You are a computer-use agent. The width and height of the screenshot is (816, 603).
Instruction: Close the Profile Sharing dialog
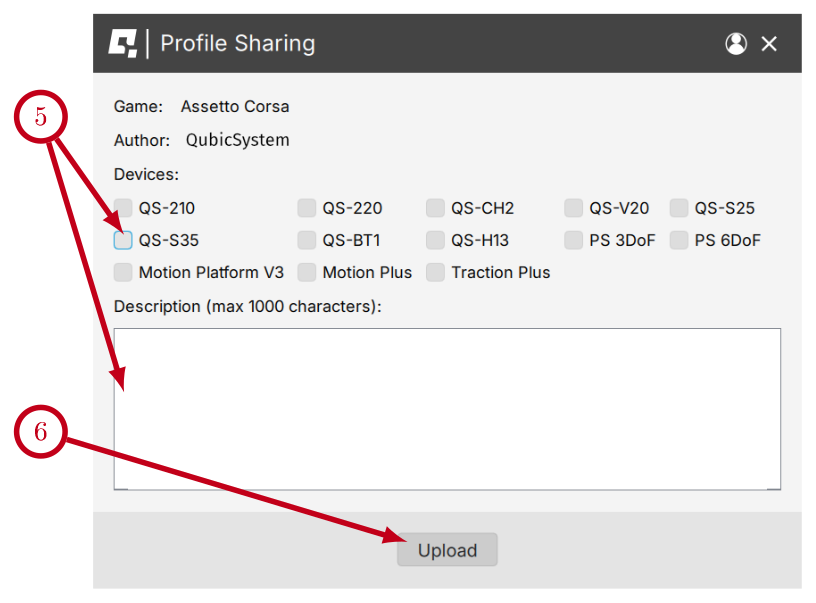(769, 44)
